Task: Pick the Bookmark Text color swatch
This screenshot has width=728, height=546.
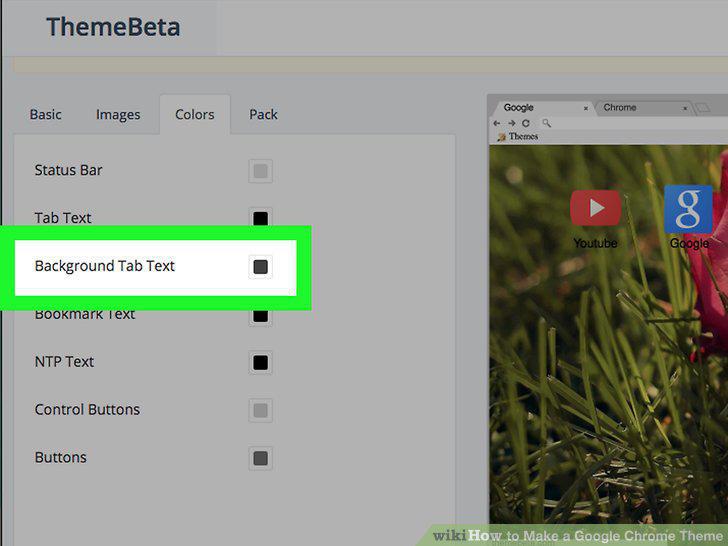Action: pos(260,316)
